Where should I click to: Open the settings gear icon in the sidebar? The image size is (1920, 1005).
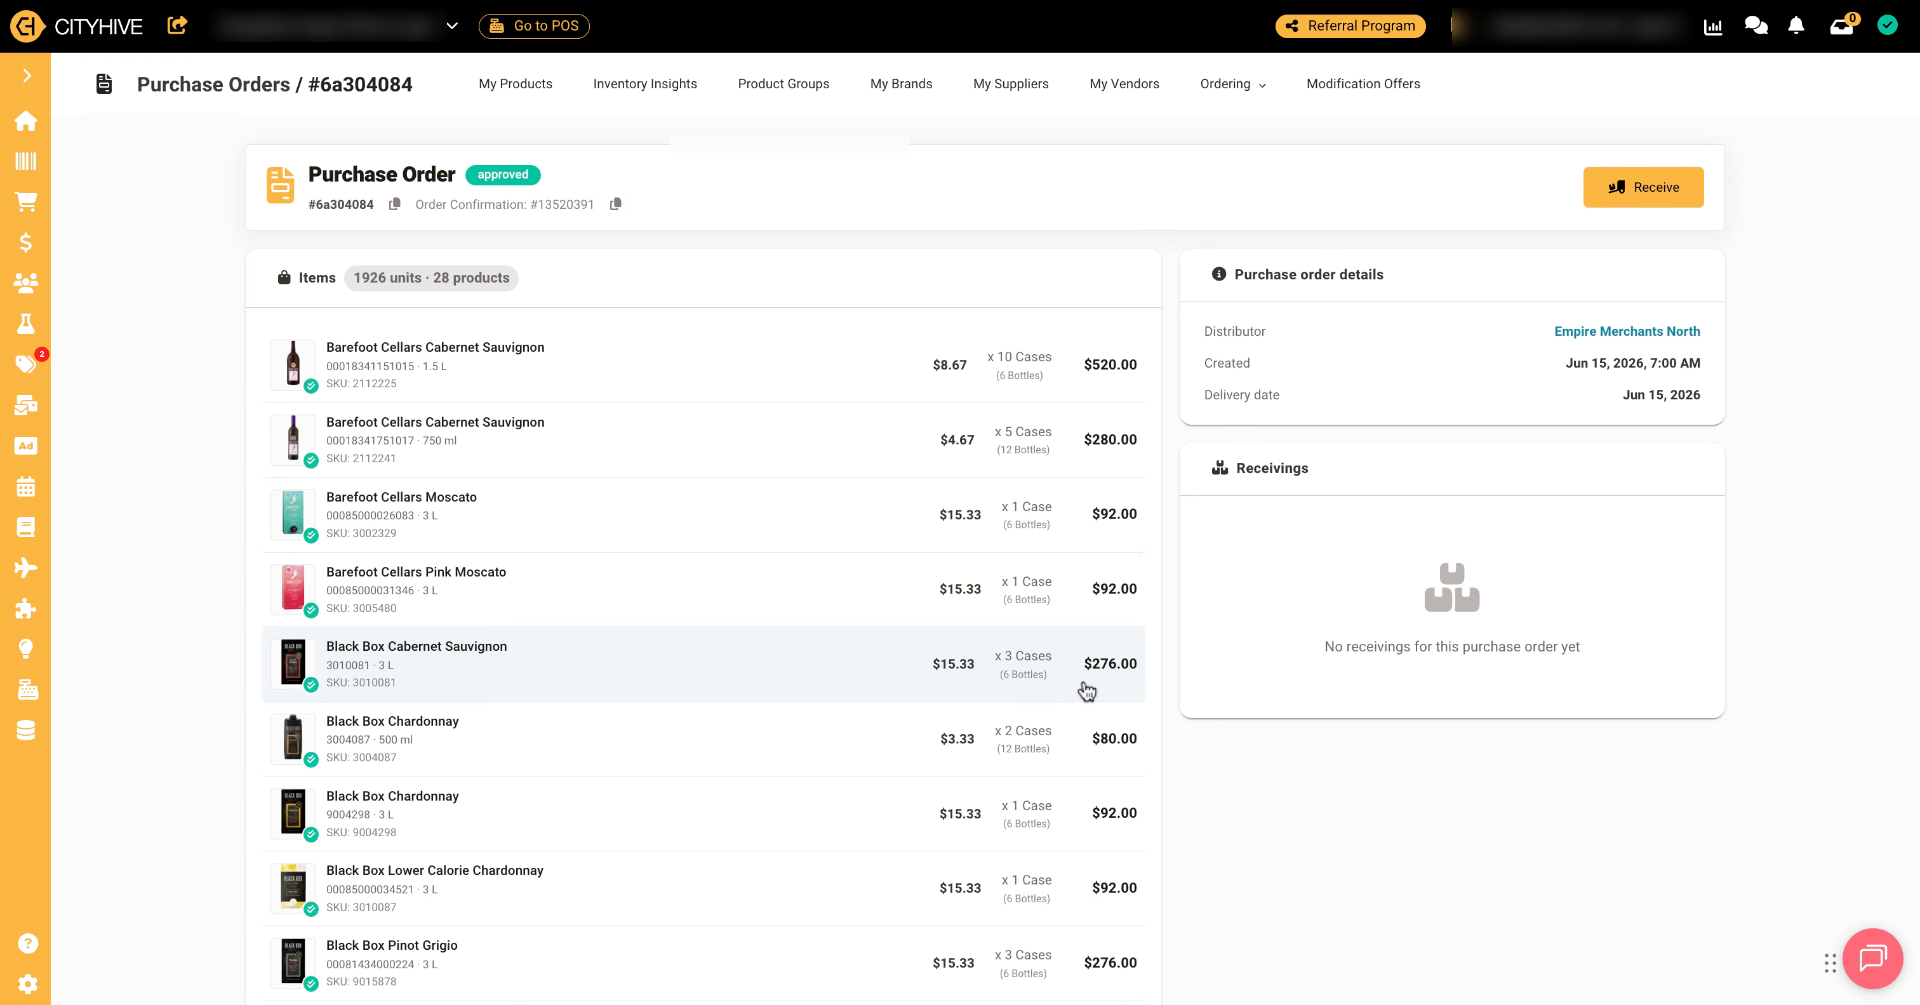pyautogui.click(x=28, y=984)
